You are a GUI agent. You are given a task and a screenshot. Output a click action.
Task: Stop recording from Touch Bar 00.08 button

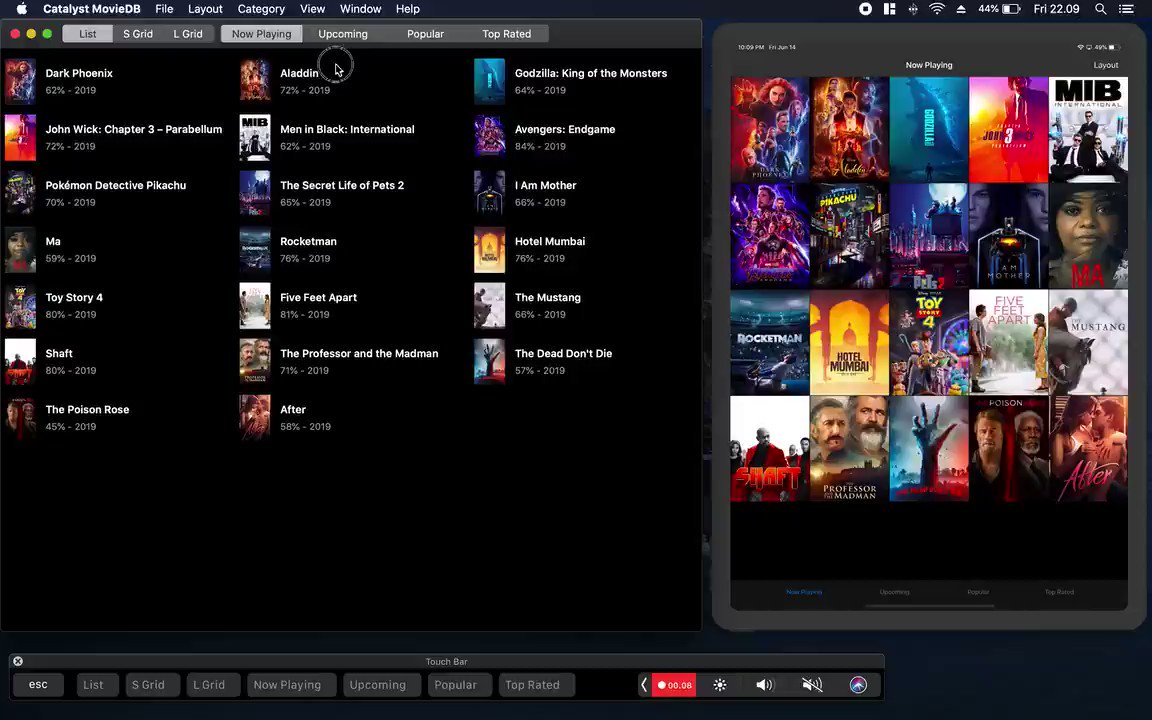(674, 685)
